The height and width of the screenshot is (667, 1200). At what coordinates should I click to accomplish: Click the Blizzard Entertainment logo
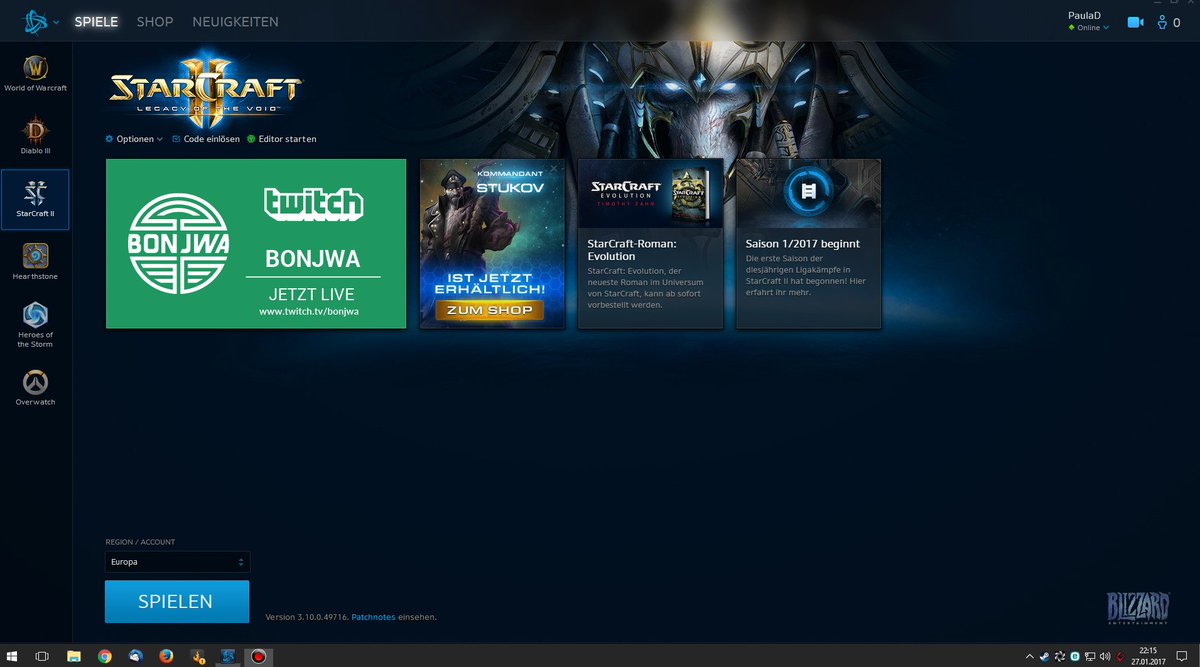click(1138, 609)
